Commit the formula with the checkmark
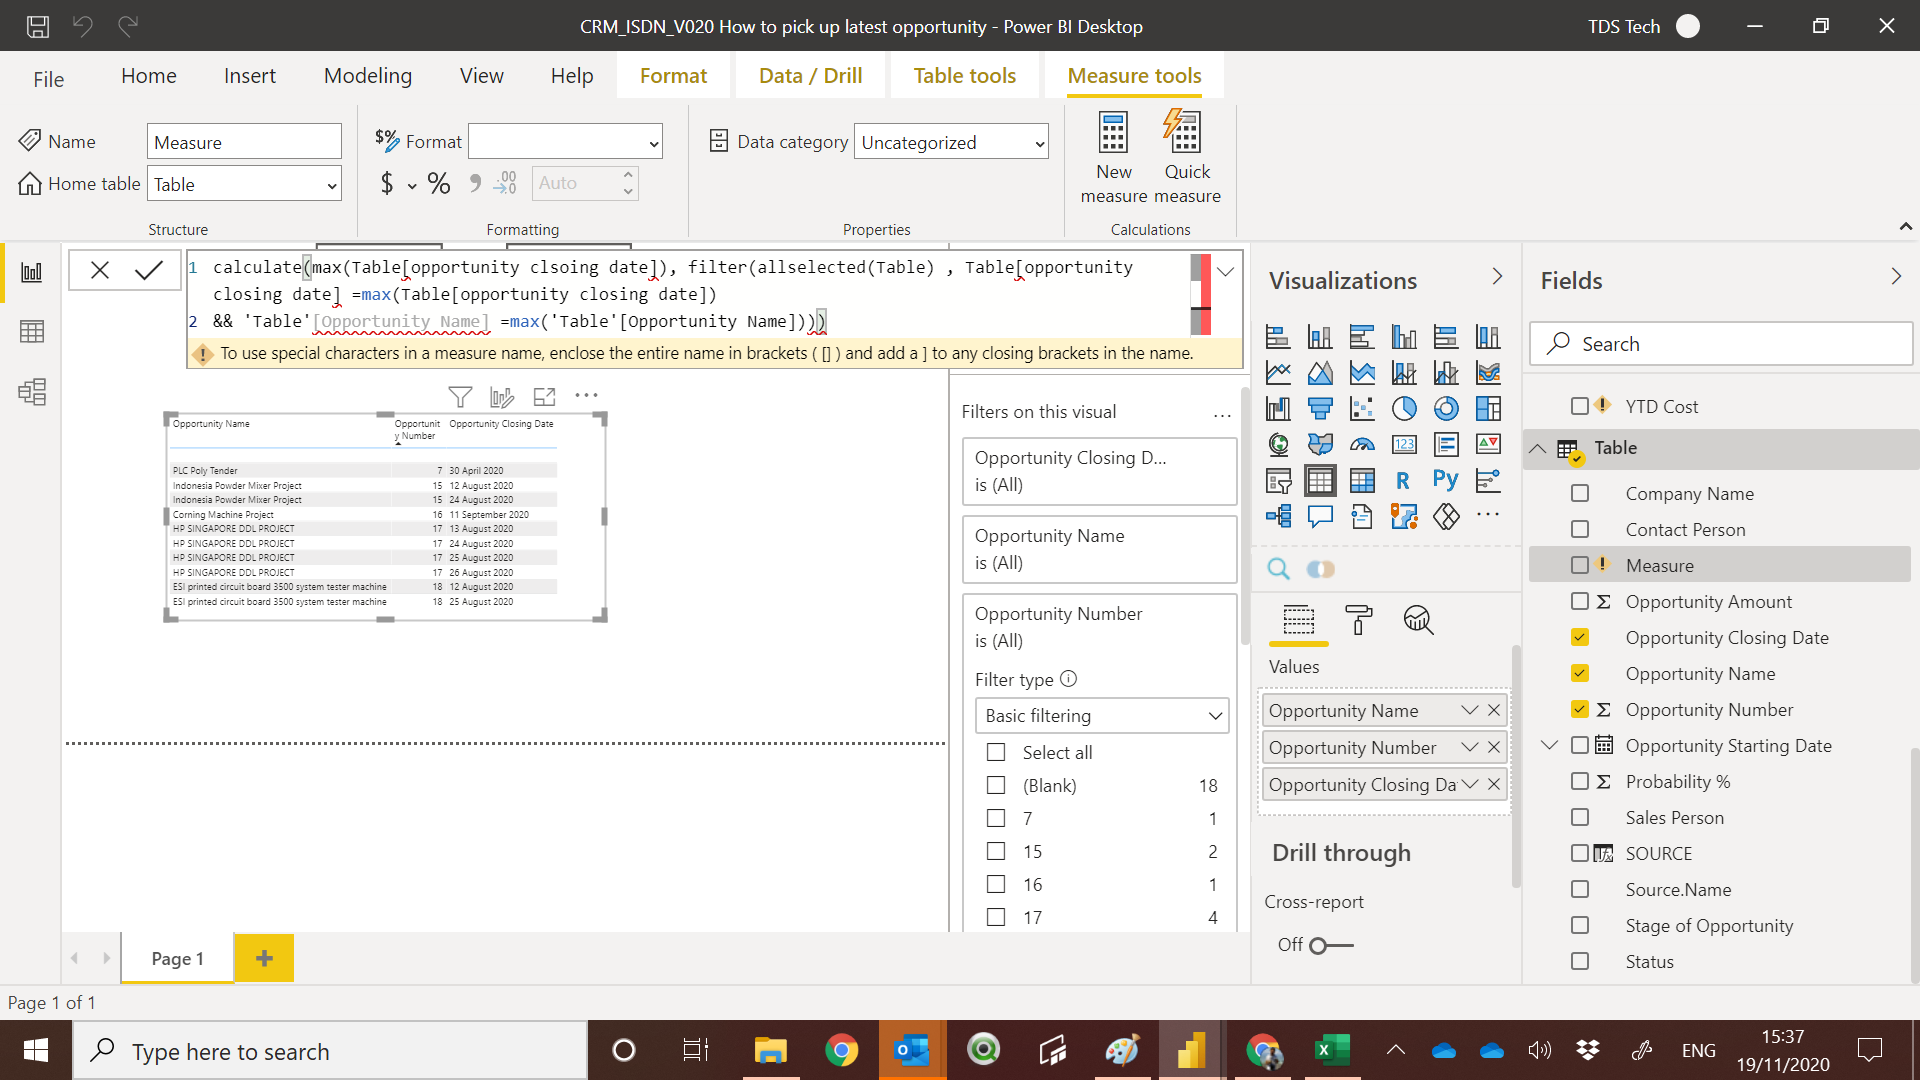 pos(149,270)
